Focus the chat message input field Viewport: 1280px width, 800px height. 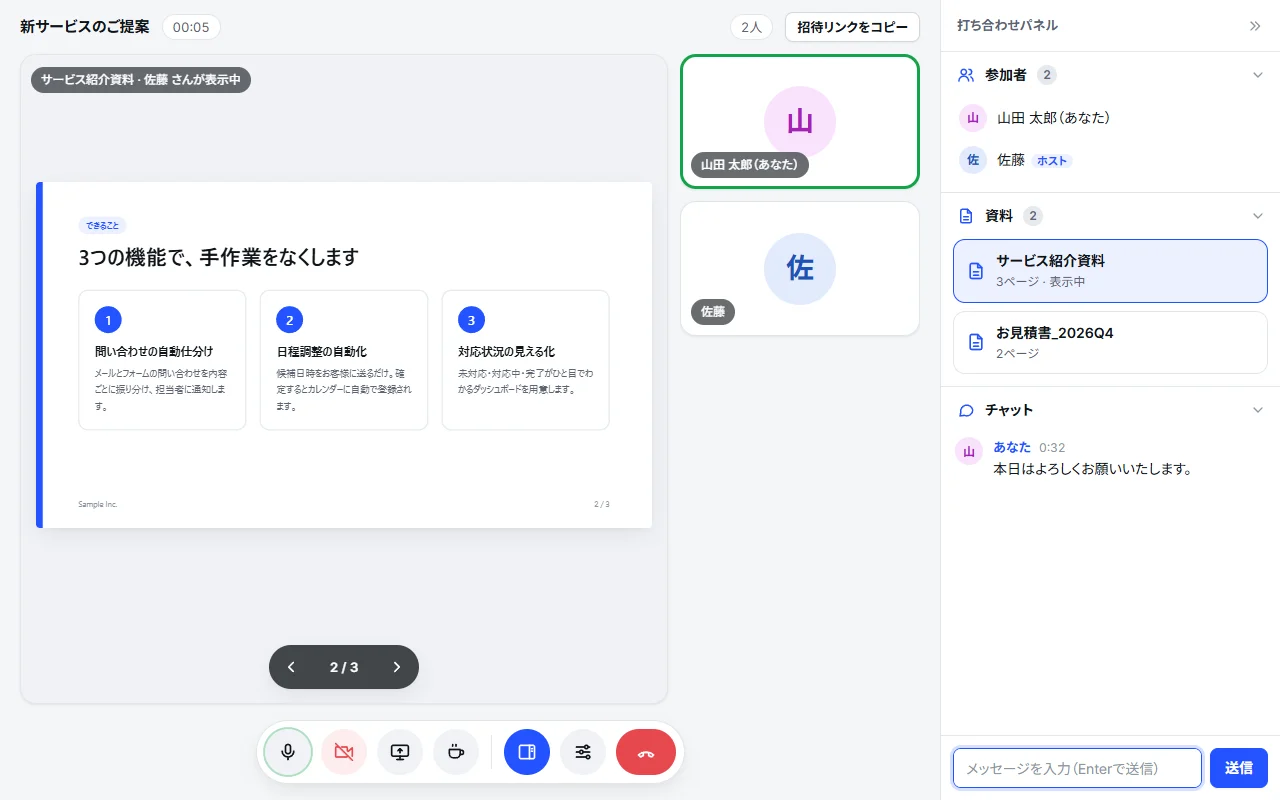(x=1077, y=768)
